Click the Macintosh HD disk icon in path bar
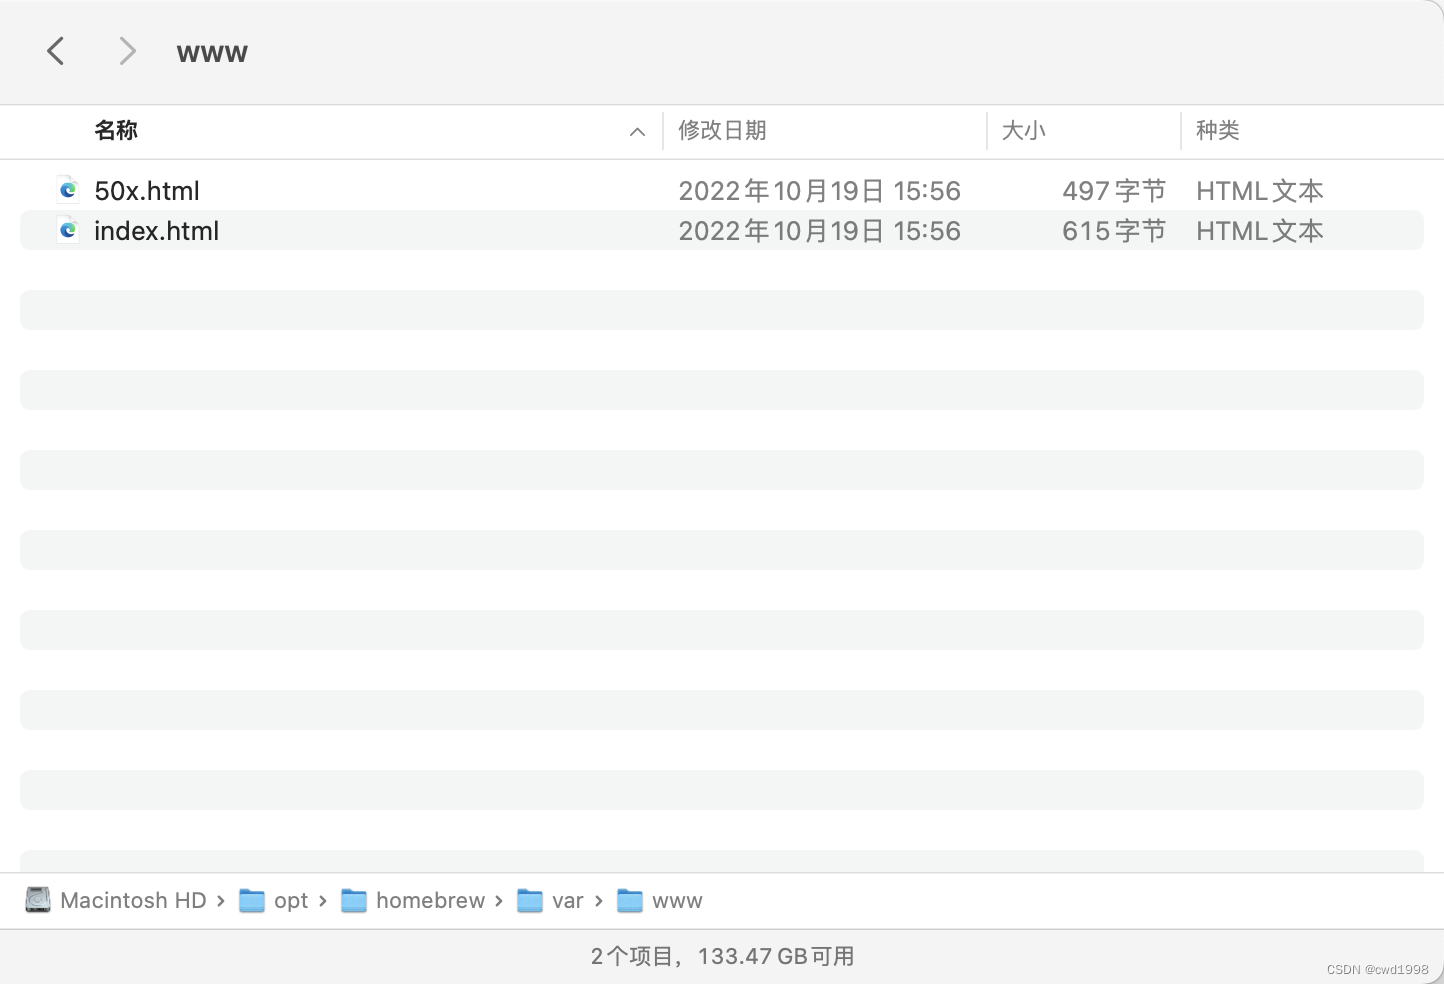Screen dimensions: 1444x984 (x=38, y=900)
